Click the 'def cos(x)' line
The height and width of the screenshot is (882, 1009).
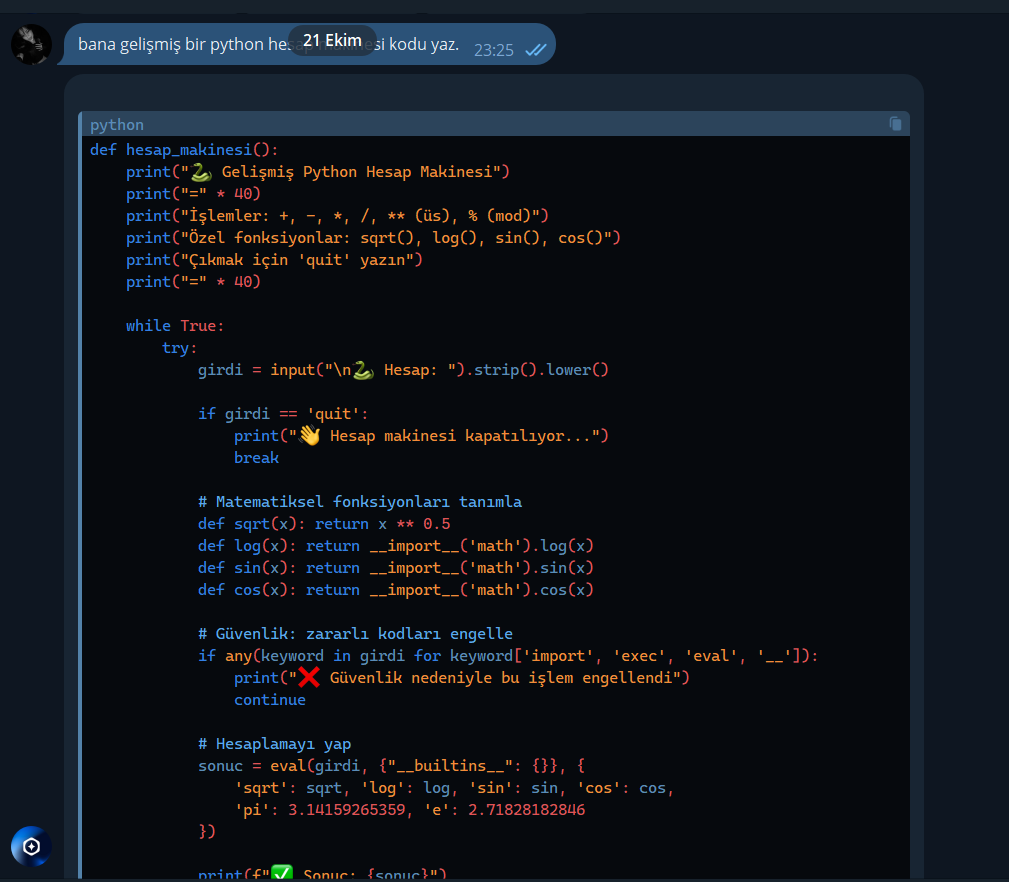(396, 589)
